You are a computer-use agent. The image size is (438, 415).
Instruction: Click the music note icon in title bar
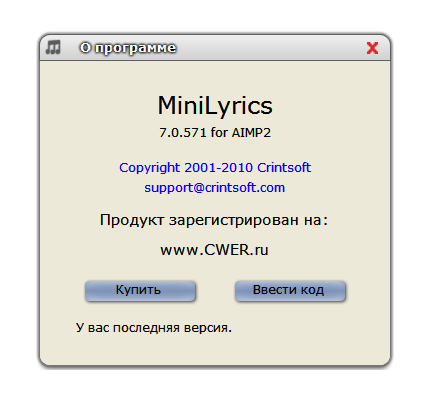[53, 47]
